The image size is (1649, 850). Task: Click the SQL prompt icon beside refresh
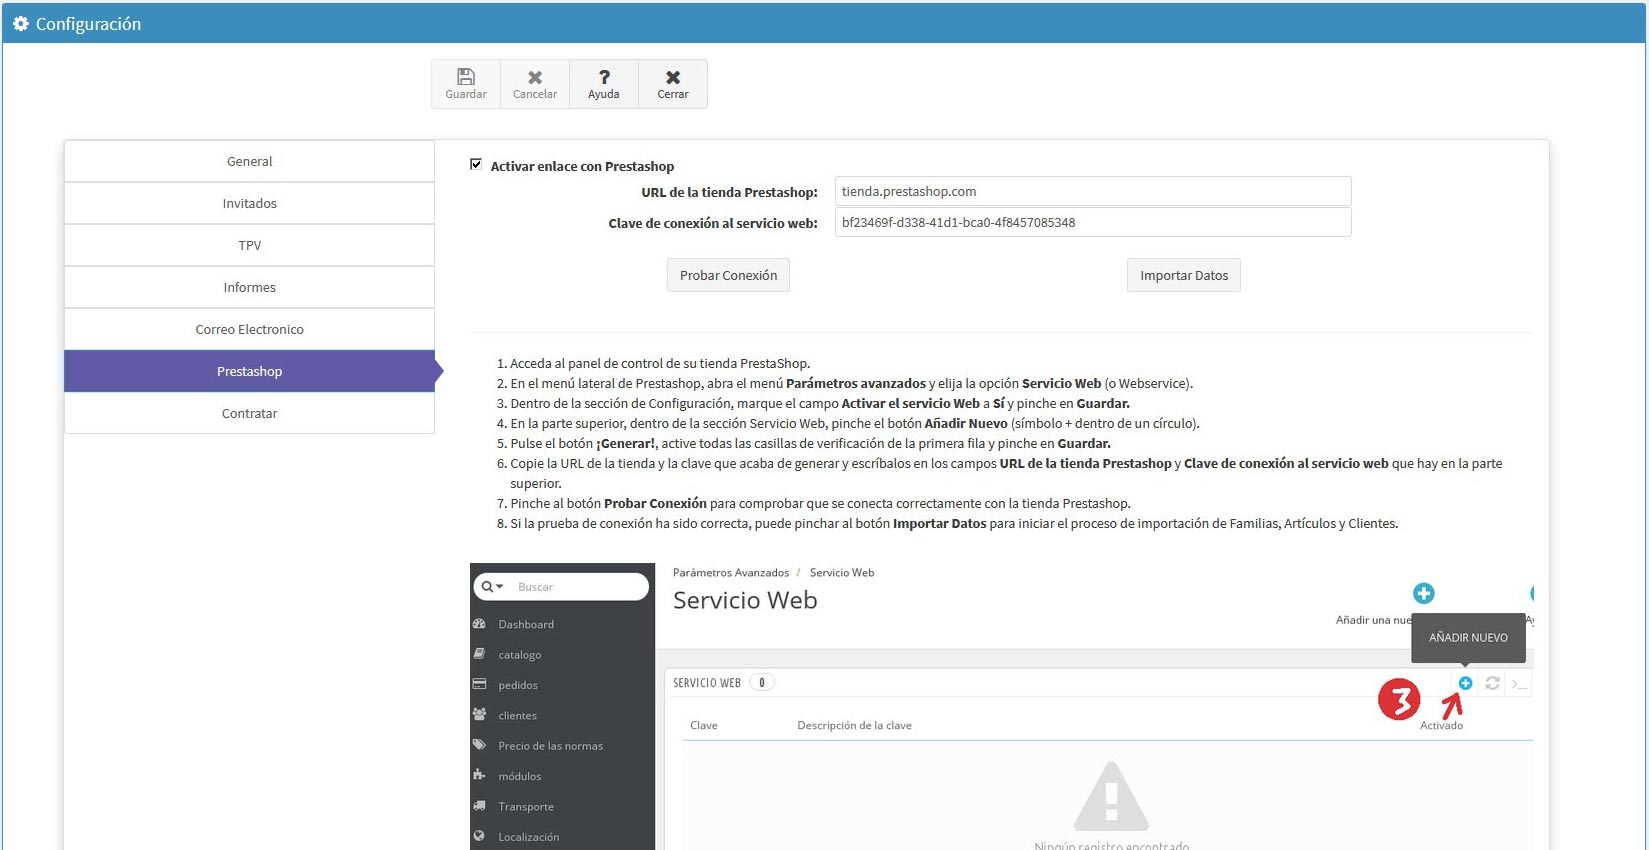click(x=1519, y=684)
